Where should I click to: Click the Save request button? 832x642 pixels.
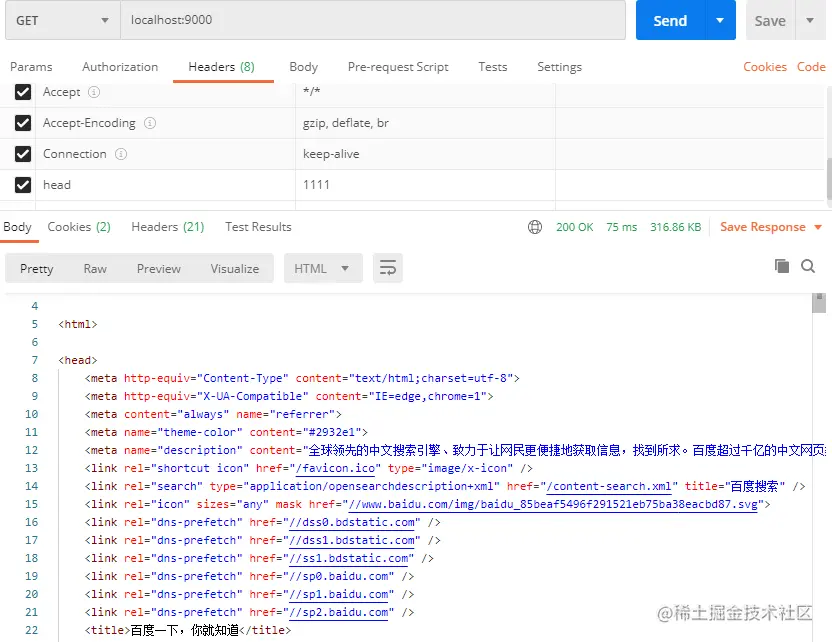770,21
